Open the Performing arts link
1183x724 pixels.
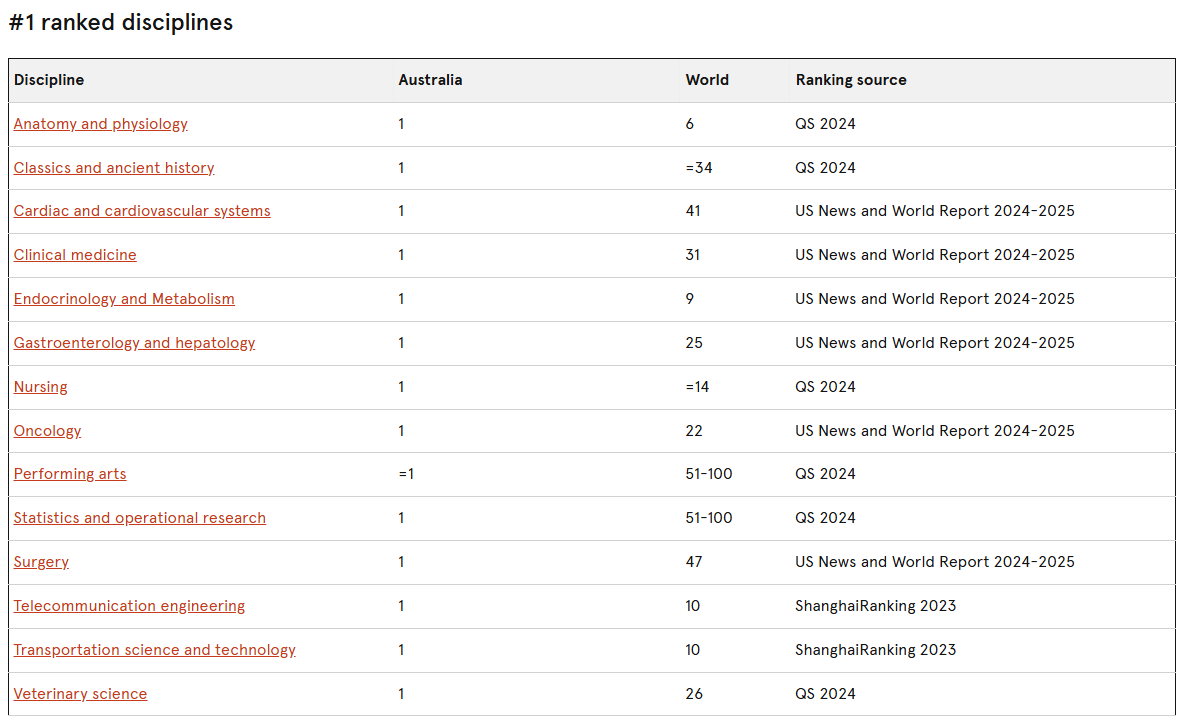click(x=70, y=474)
